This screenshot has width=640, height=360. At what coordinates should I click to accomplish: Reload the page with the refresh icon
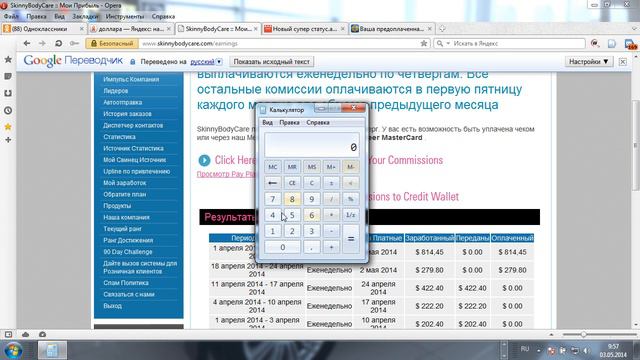58,43
